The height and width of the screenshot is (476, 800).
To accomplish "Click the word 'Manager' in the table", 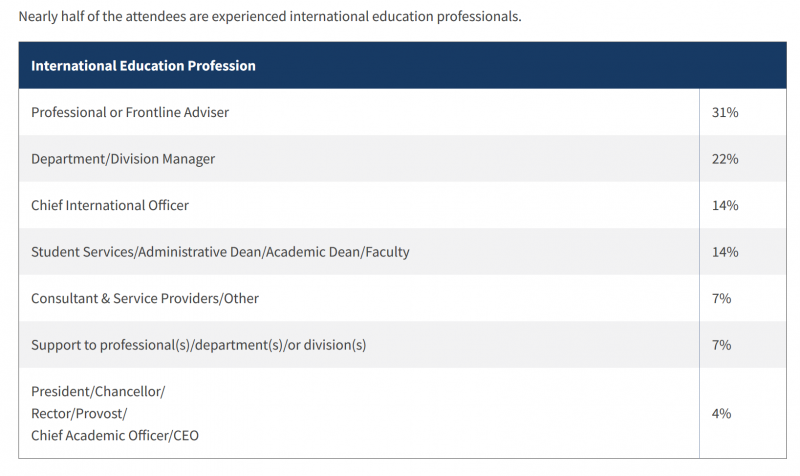I will (189, 159).
